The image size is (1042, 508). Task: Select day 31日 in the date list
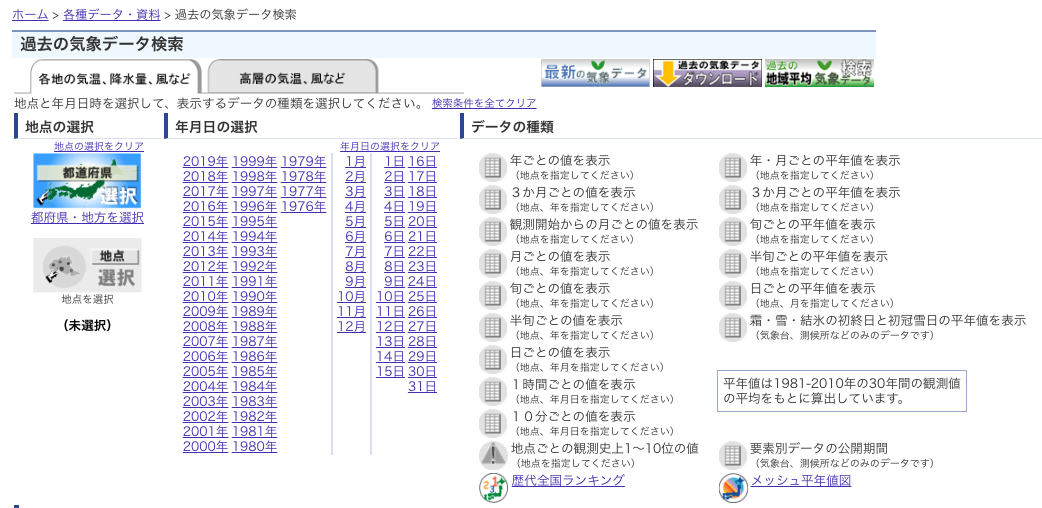[x=422, y=386]
